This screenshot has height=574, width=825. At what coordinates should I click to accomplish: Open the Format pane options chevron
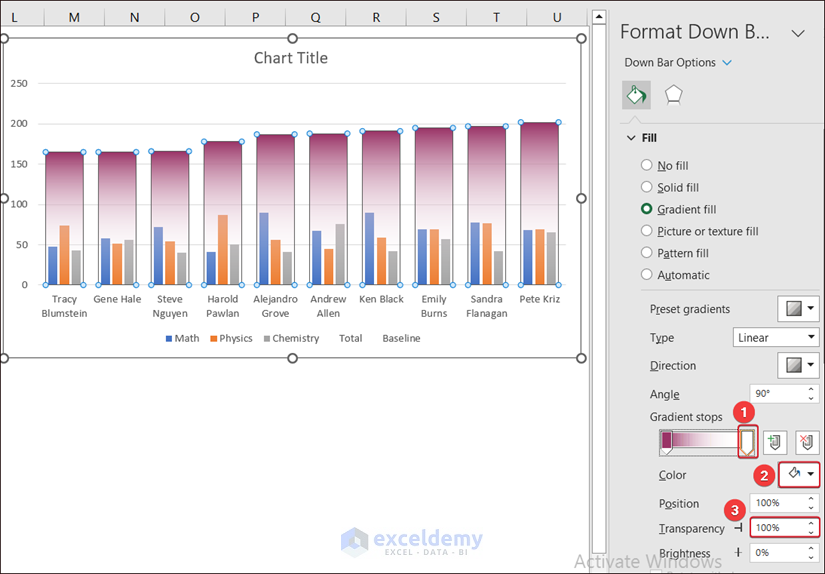pos(798,34)
